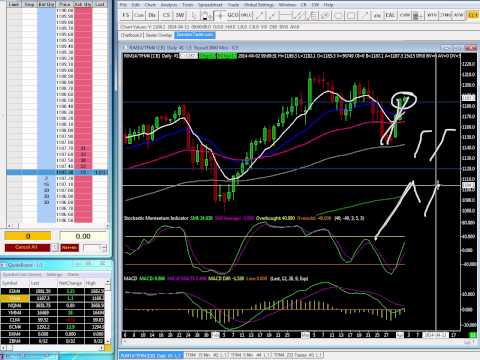Open the Spreadsheet menu
480x360 pixels.
click(210, 5)
